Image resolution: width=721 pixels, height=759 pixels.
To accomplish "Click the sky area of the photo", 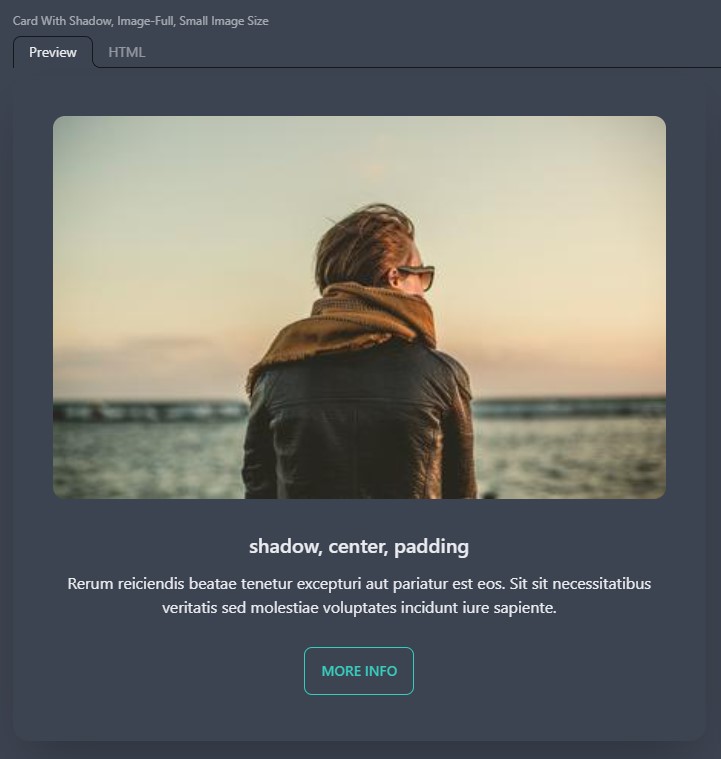I will pyautogui.click(x=194, y=218).
